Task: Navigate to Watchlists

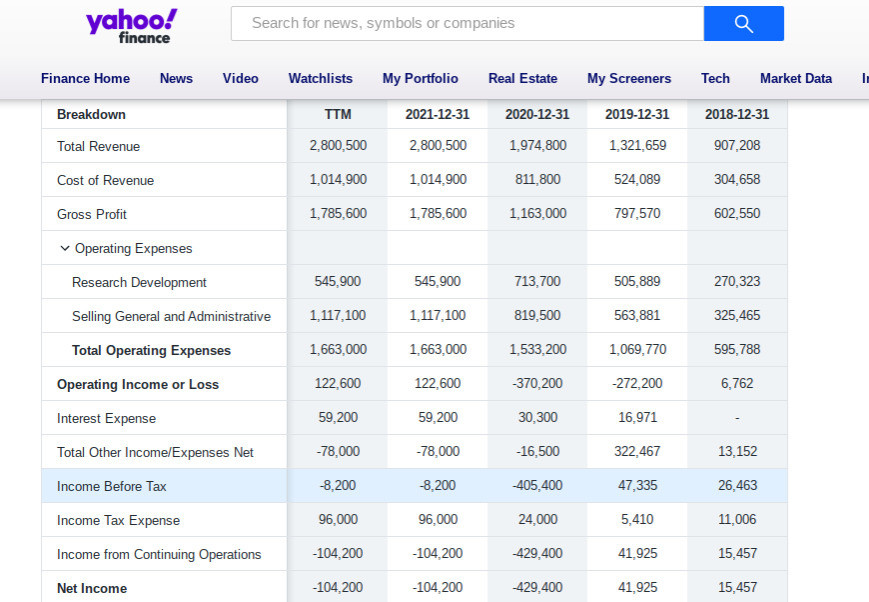Action: (320, 78)
